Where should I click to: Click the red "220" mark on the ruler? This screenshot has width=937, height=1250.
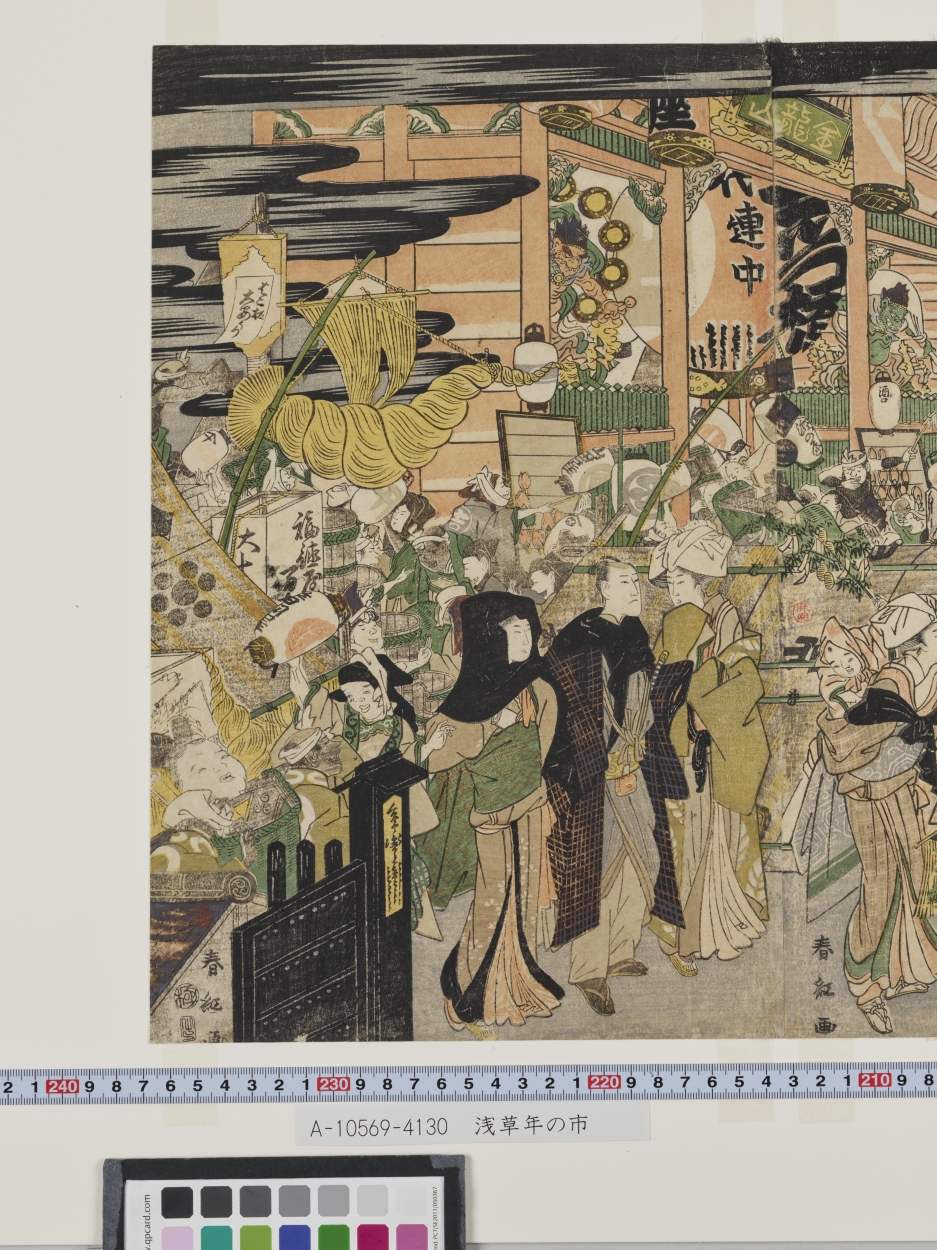pyautogui.click(x=604, y=1083)
